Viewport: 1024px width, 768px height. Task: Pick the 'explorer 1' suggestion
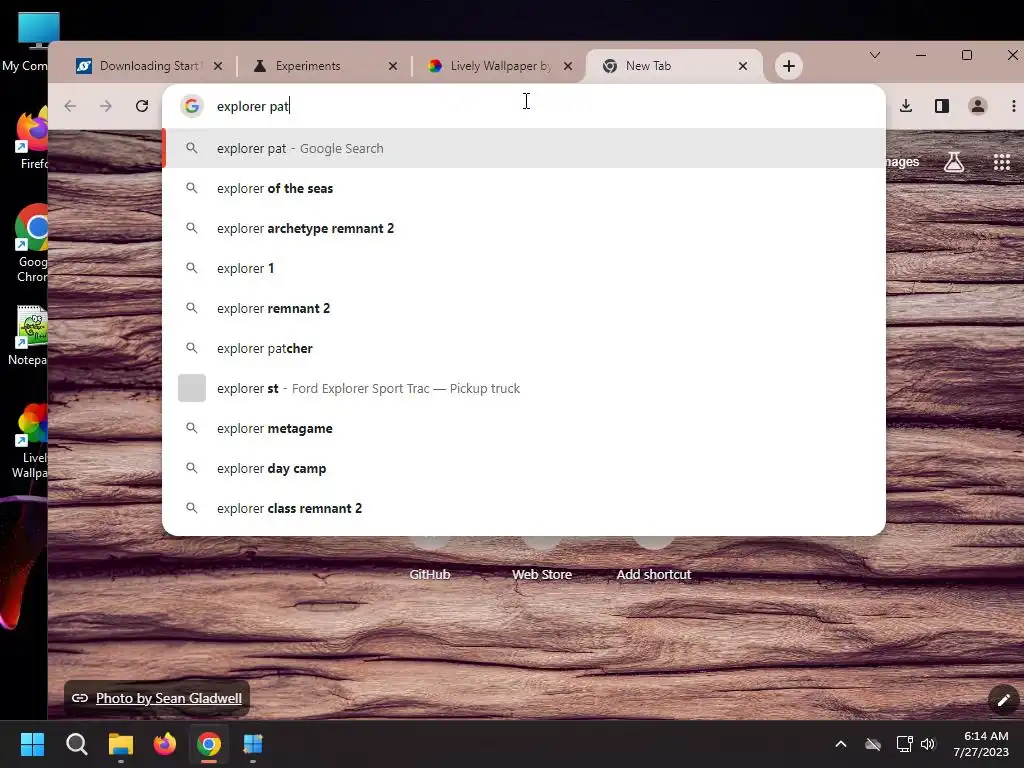(x=524, y=268)
